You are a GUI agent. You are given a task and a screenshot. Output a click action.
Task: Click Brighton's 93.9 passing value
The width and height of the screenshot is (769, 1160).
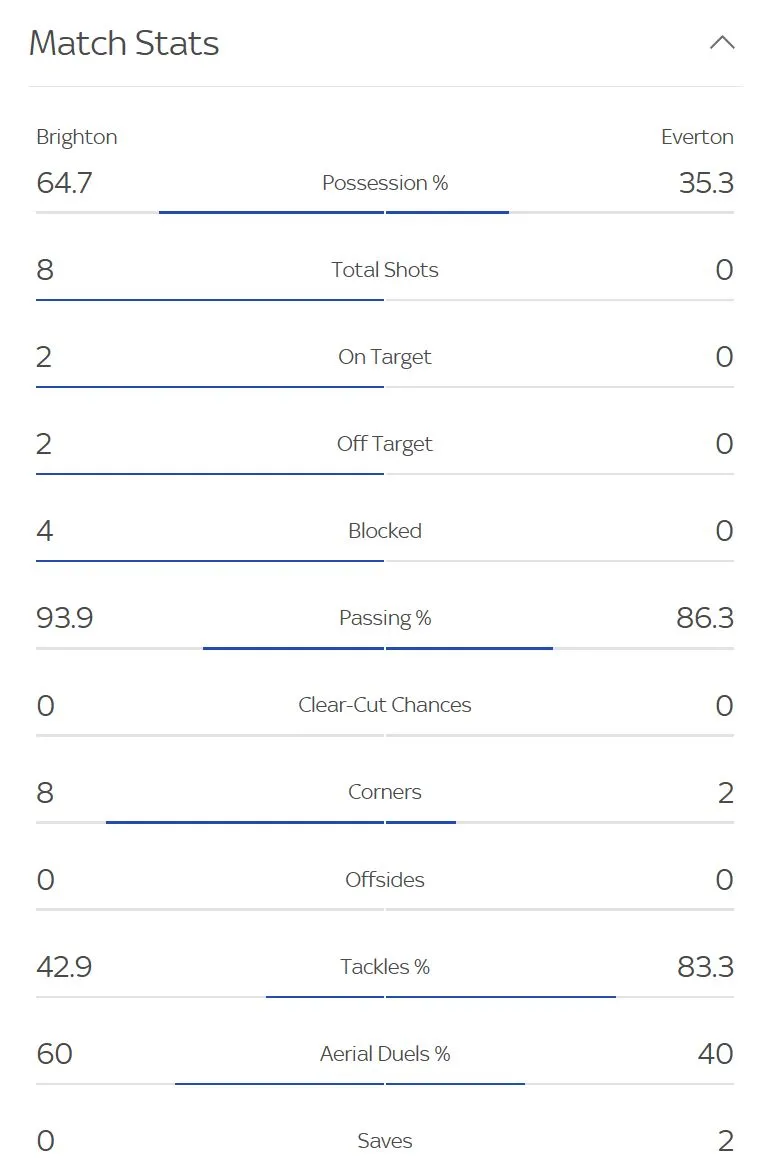pyautogui.click(x=65, y=618)
